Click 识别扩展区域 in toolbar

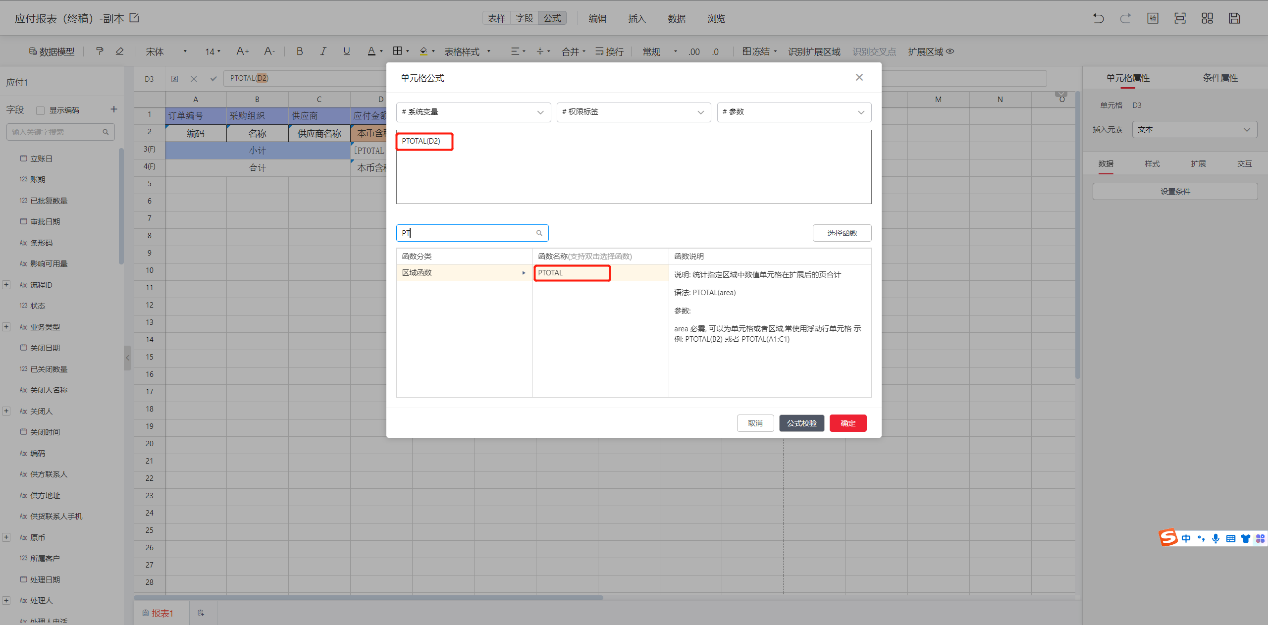tap(814, 51)
